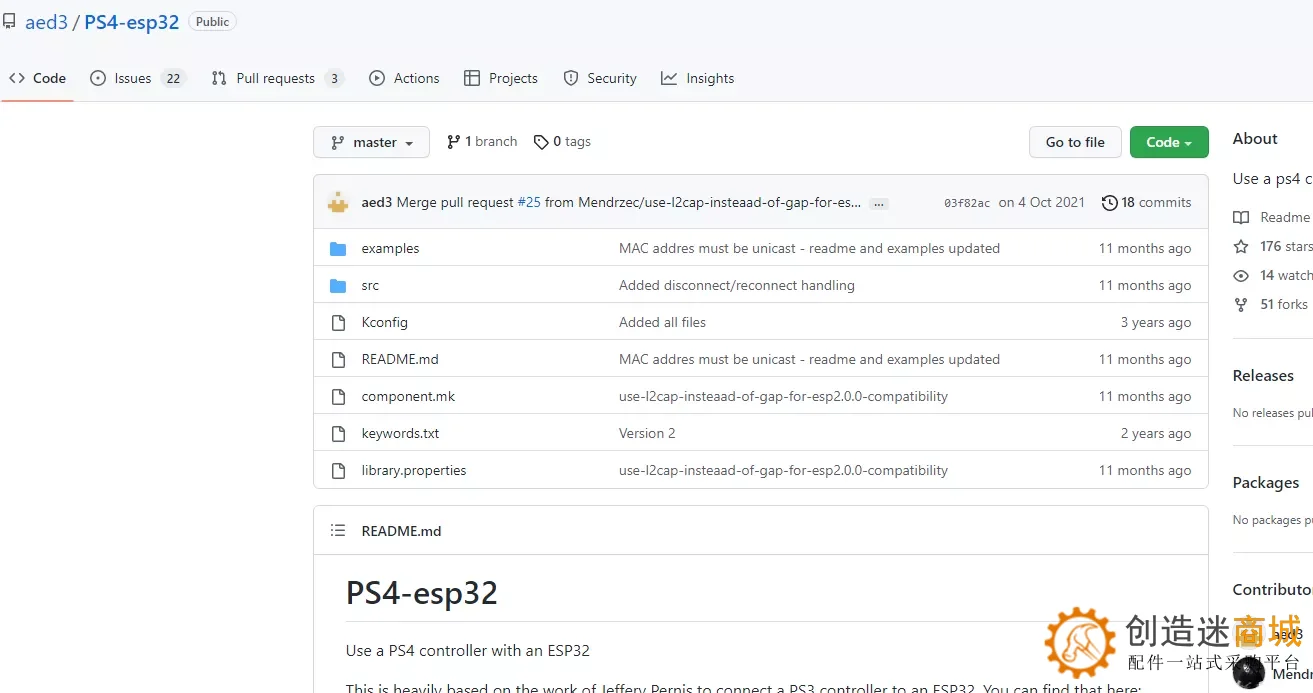
Task: Open the green Code dropdown button
Action: (1169, 142)
